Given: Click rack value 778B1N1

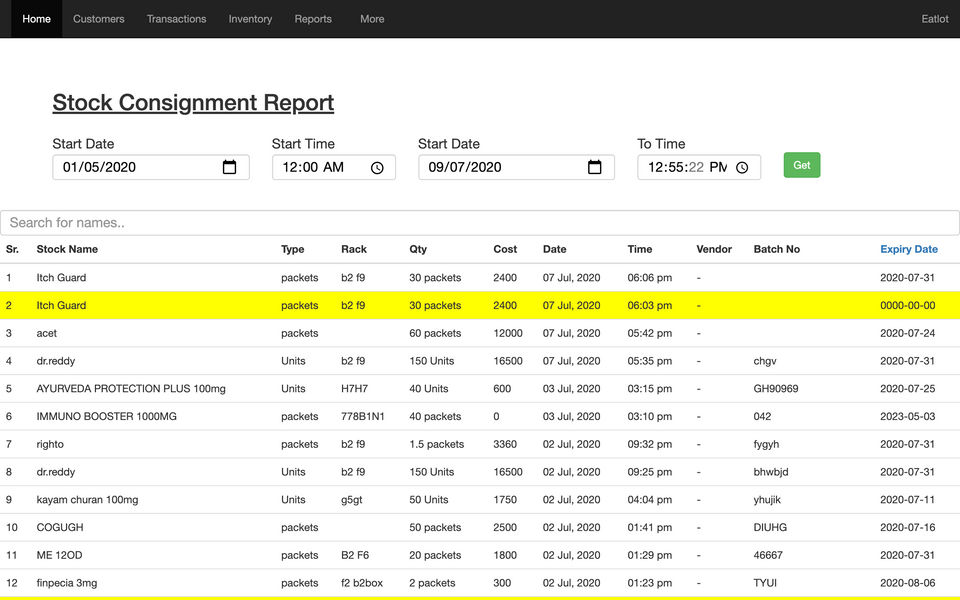Looking at the screenshot, I should [x=362, y=416].
